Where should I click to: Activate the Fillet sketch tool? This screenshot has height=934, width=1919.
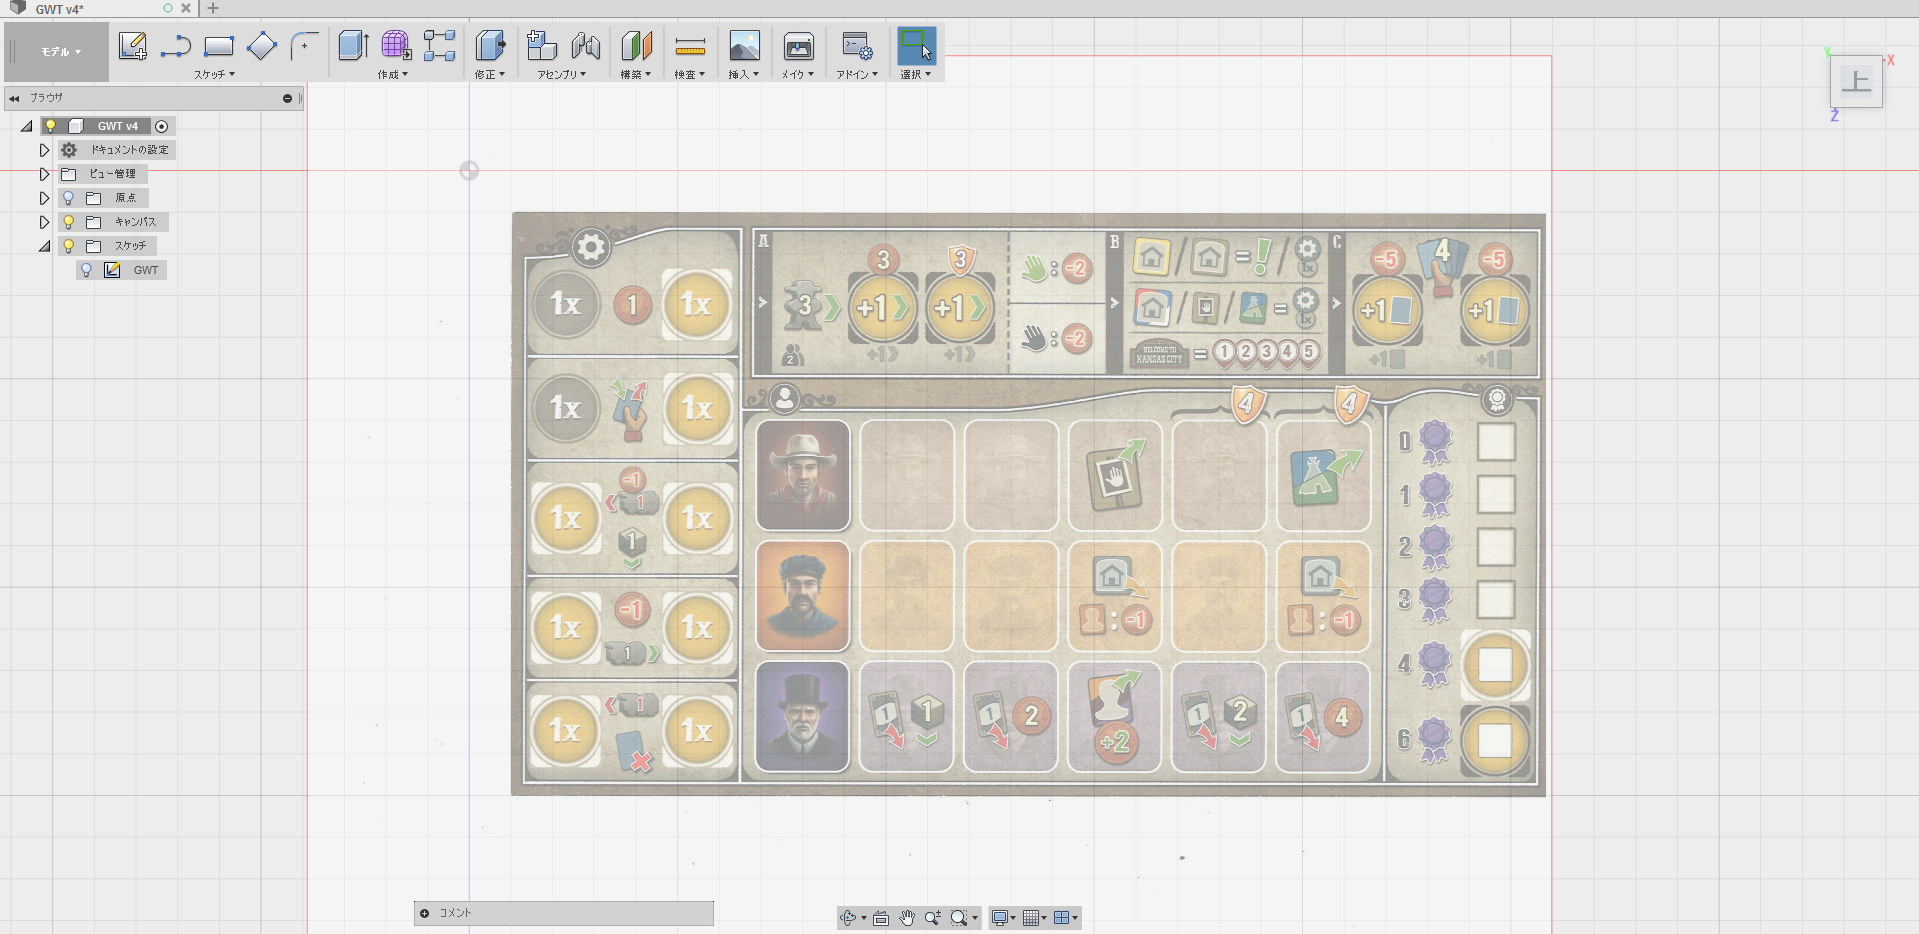point(304,46)
